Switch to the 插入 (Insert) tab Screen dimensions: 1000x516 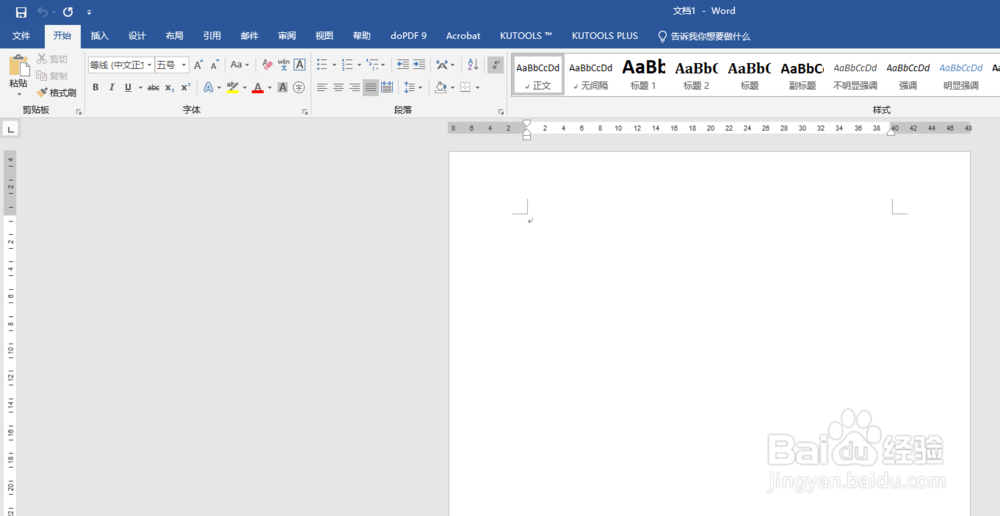pyautogui.click(x=99, y=36)
